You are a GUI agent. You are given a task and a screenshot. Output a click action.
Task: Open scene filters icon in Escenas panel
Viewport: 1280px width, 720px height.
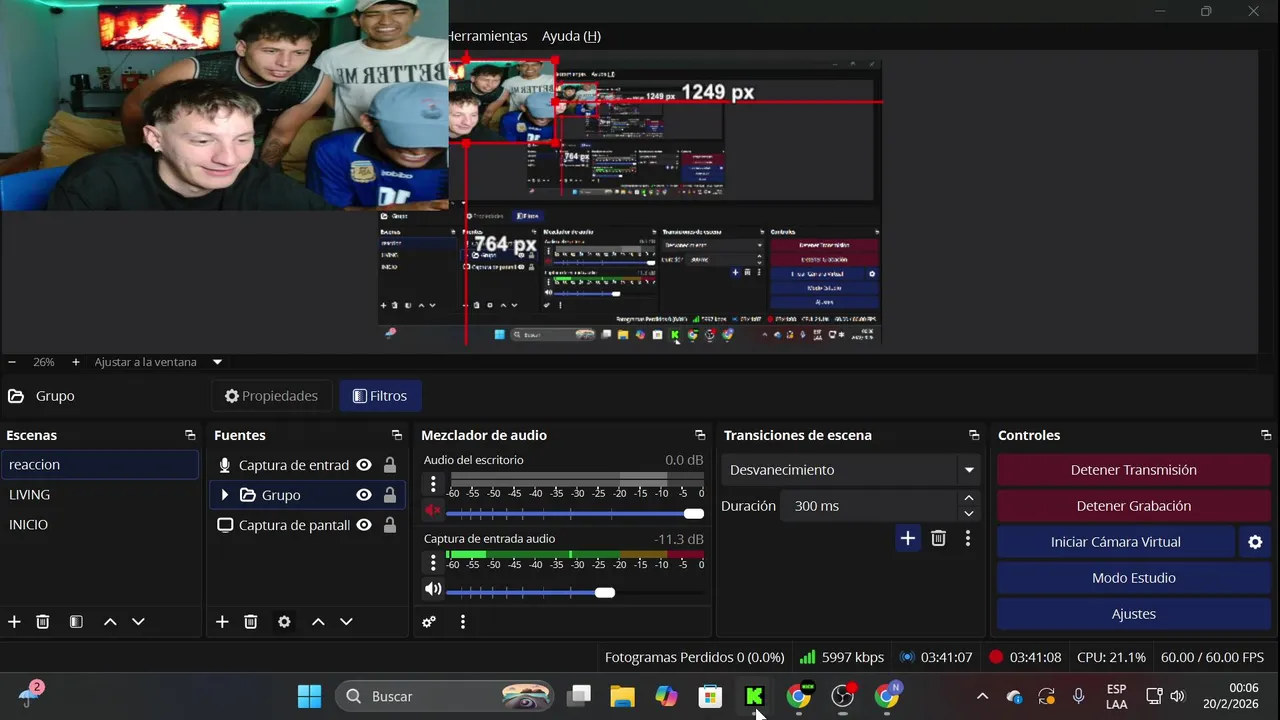(x=76, y=622)
